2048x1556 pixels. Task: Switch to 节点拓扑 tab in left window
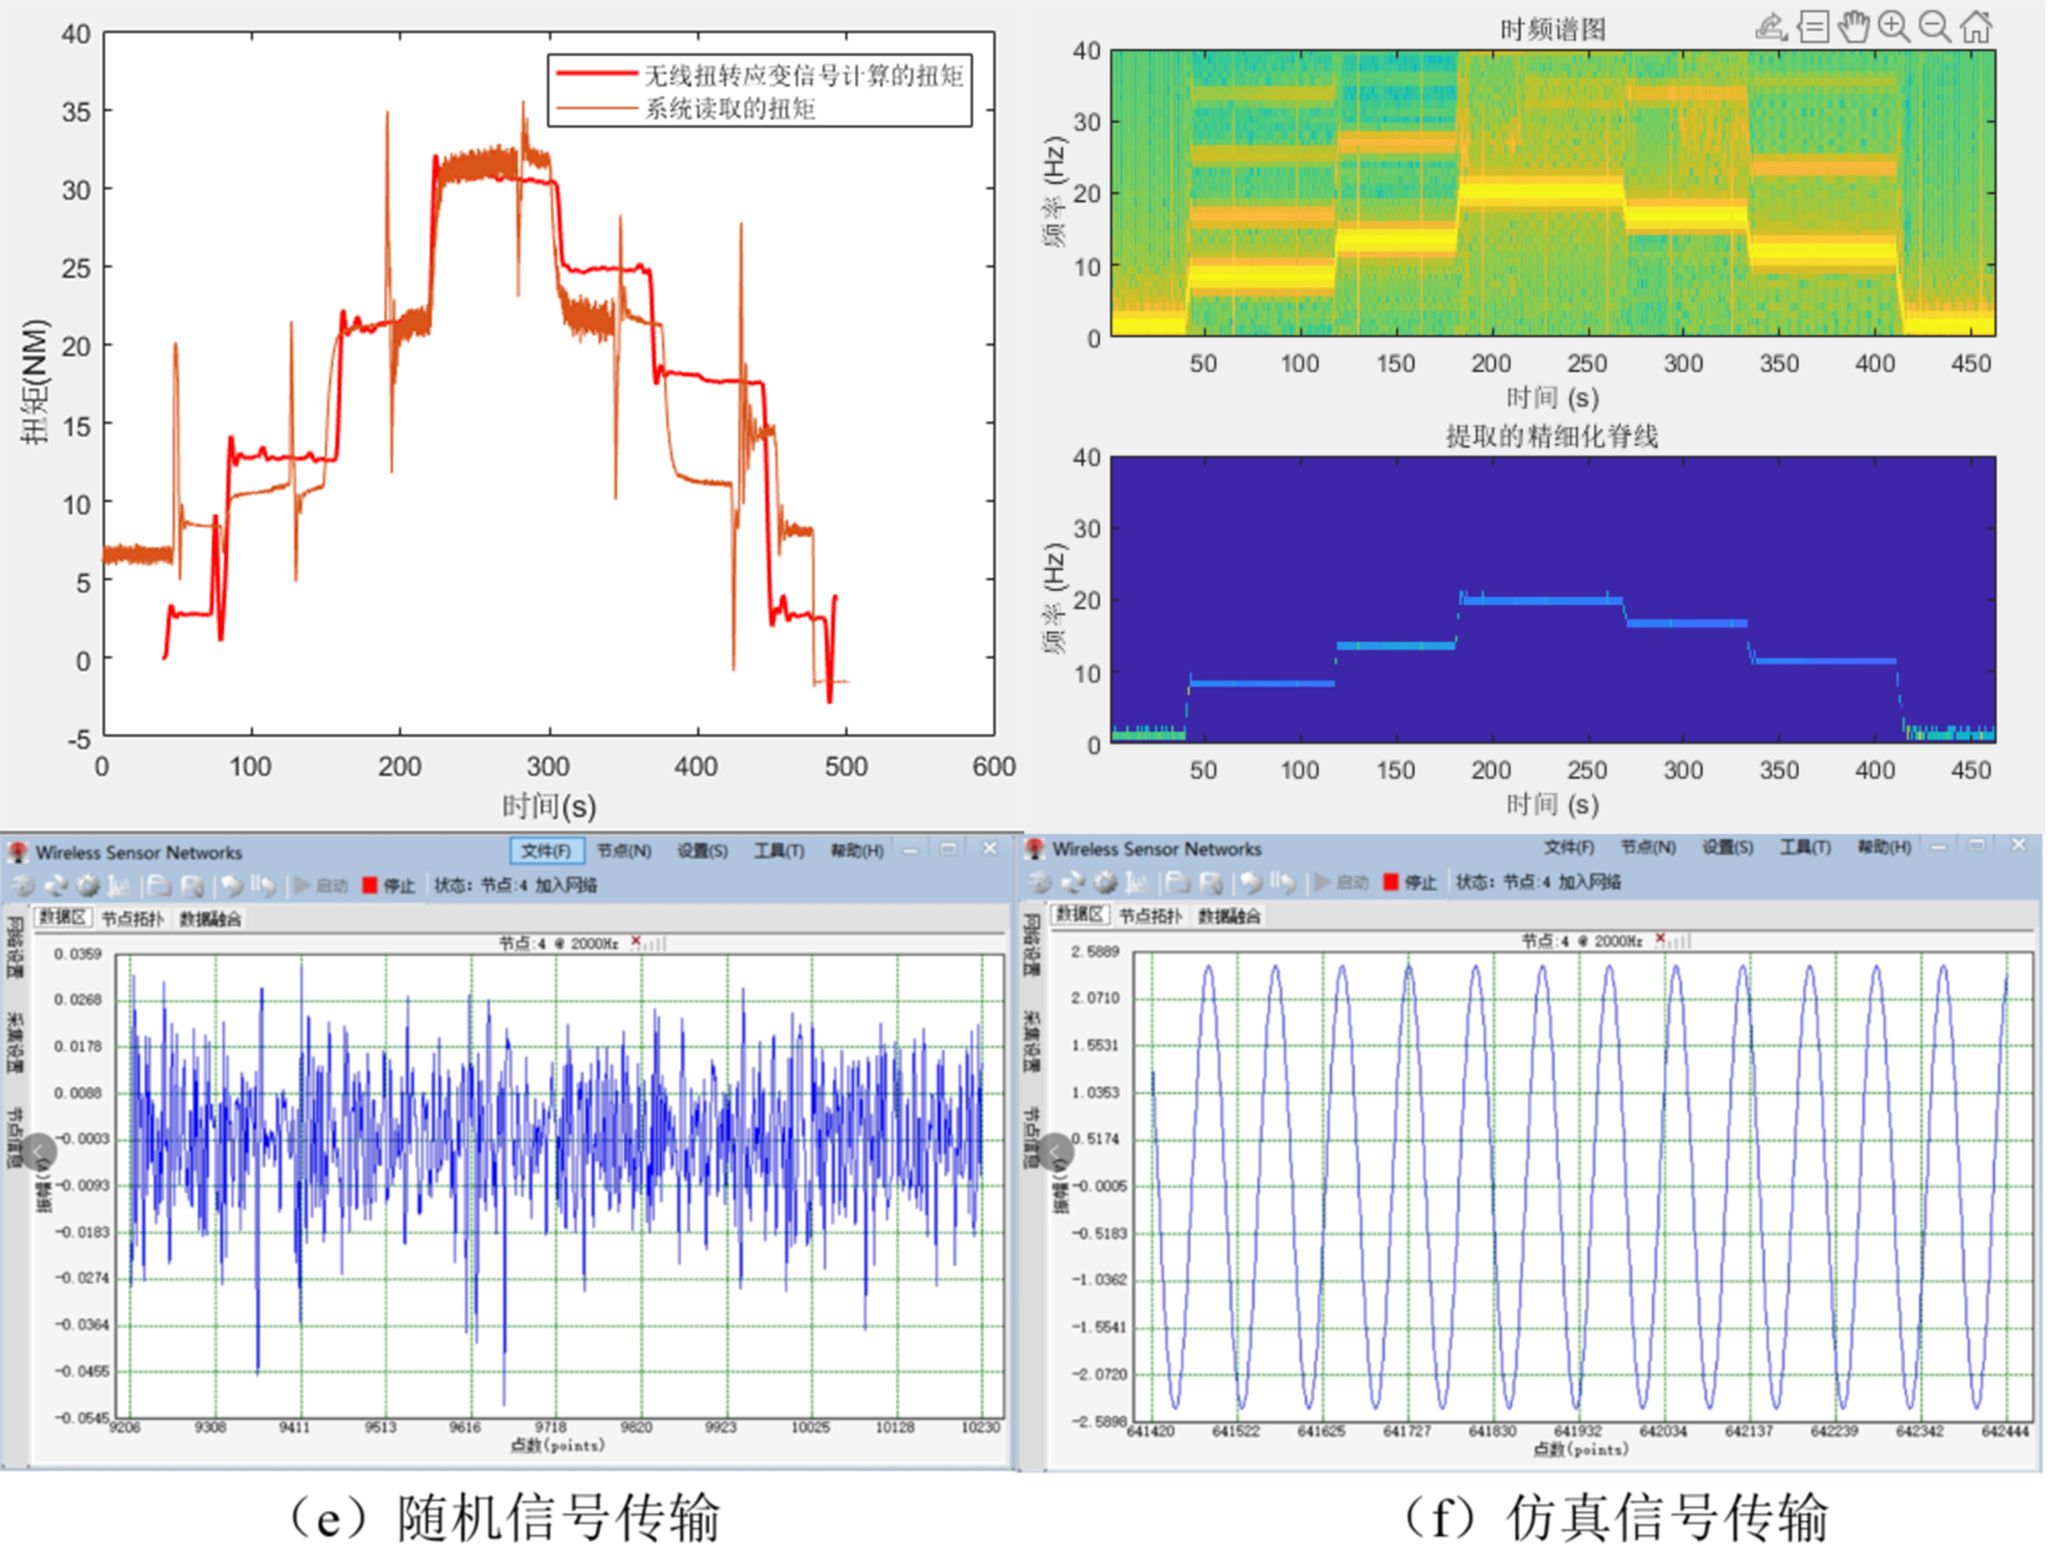coord(132,919)
